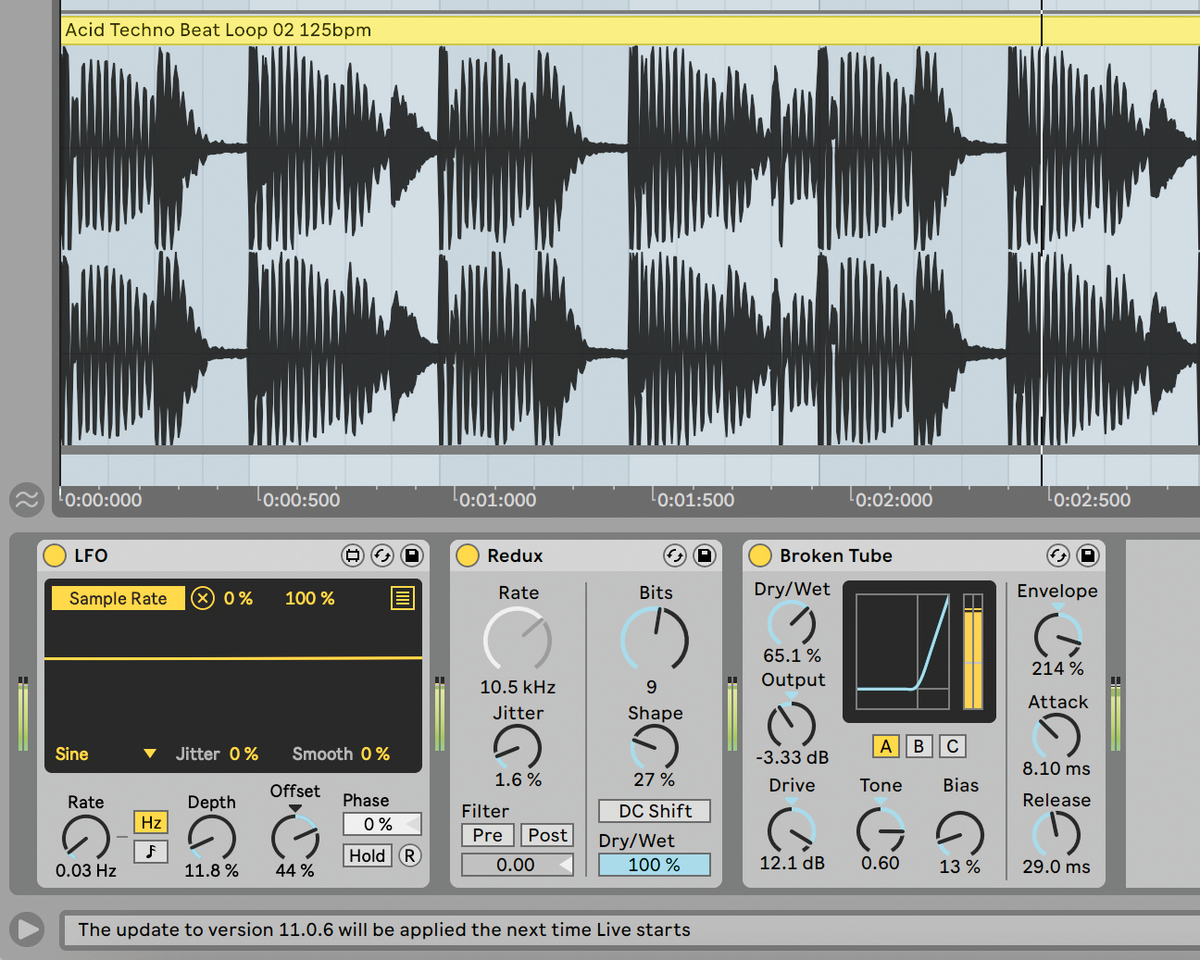The width and height of the screenshot is (1200, 960).
Task: Decrease Redux filter Dry/Wet with the stepper arrow
Action: [x=566, y=865]
